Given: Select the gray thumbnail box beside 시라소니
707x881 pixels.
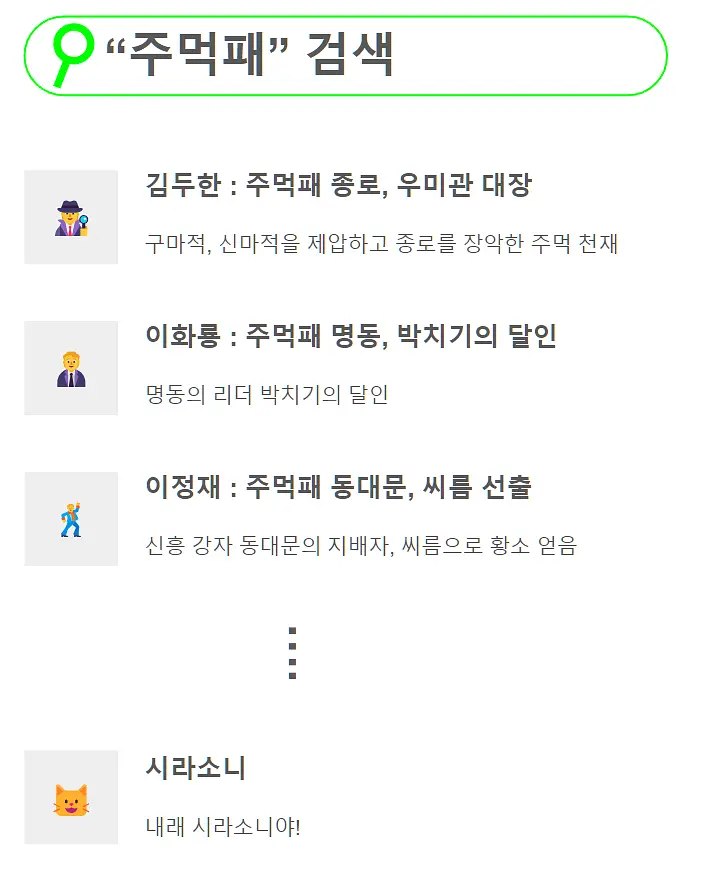Looking at the screenshot, I should (71, 797).
